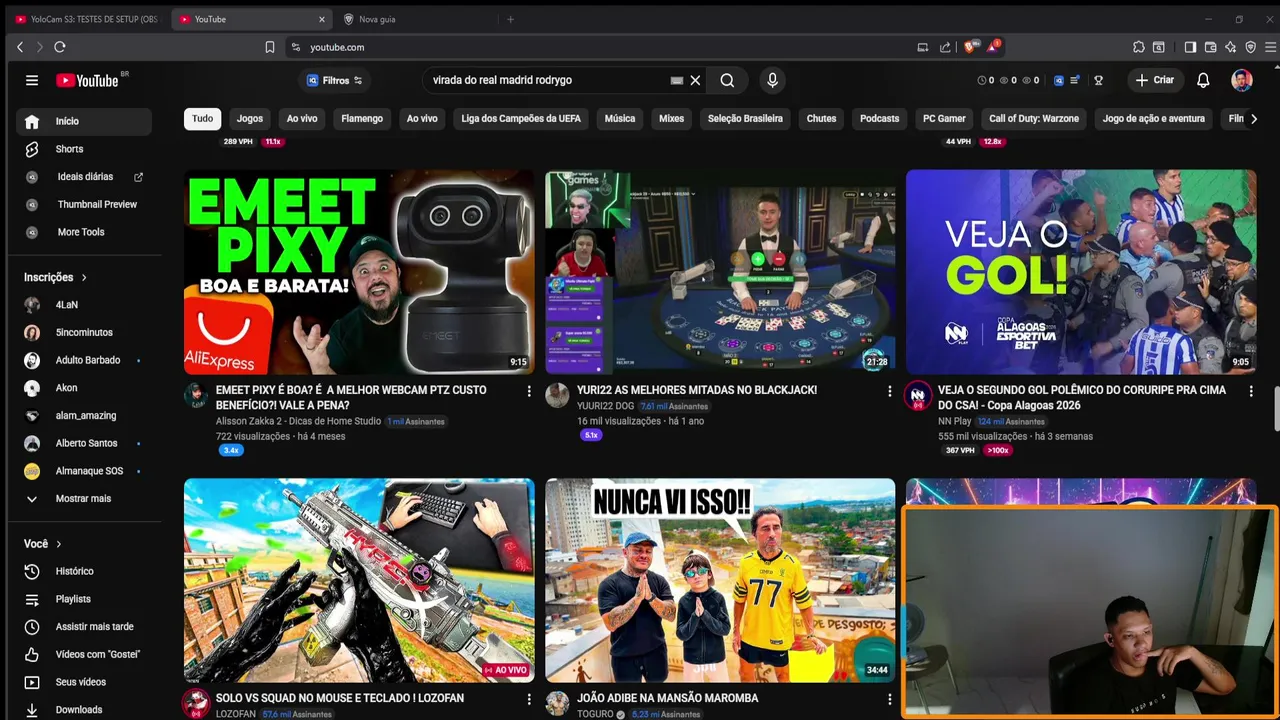The width and height of the screenshot is (1280, 720).
Task: Open options menu for YURI22 Blackjack video
Action: (x=890, y=391)
